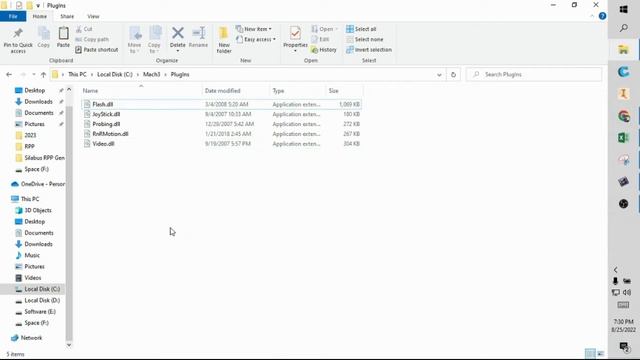The height and width of the screenshot is (360, 640).
Task: Switch to large icons view in status bar
Action: [600, 353]
